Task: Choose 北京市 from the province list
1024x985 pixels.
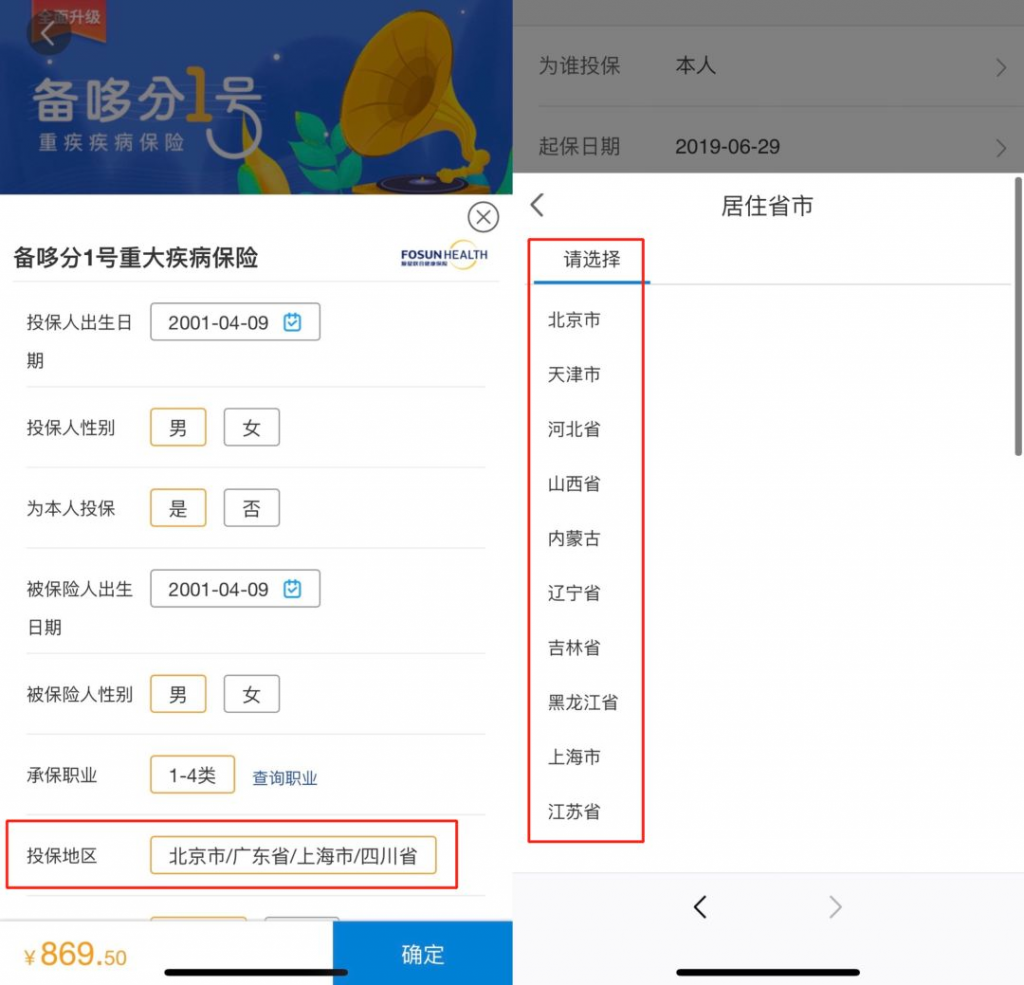Action: (574, 320)
